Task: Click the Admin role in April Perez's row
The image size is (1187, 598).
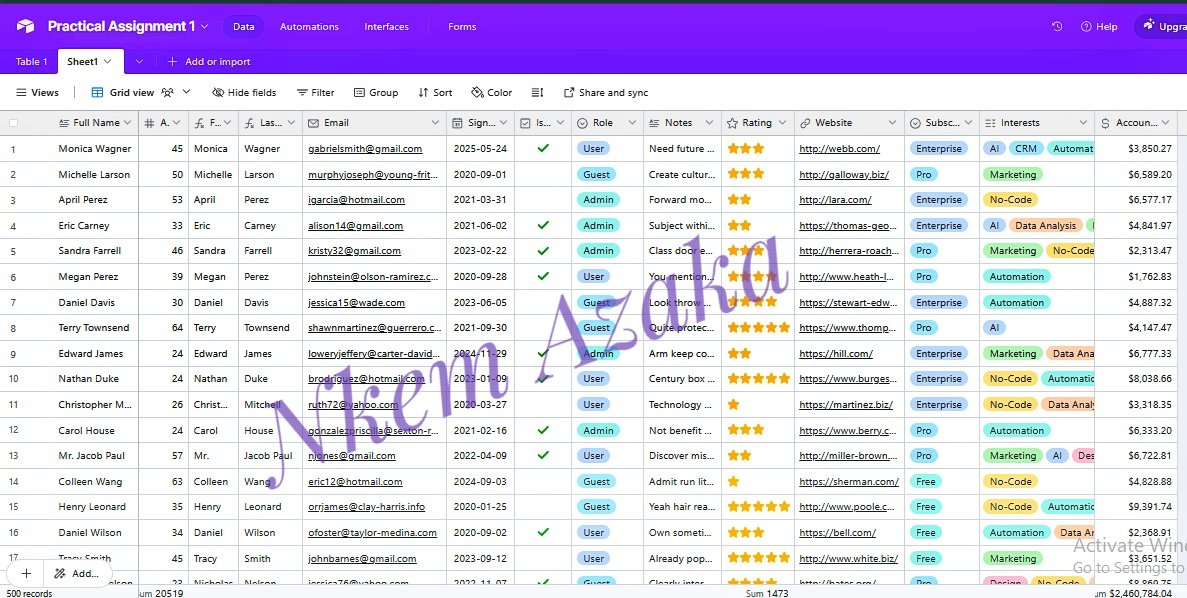Action: tap(598, 200)
